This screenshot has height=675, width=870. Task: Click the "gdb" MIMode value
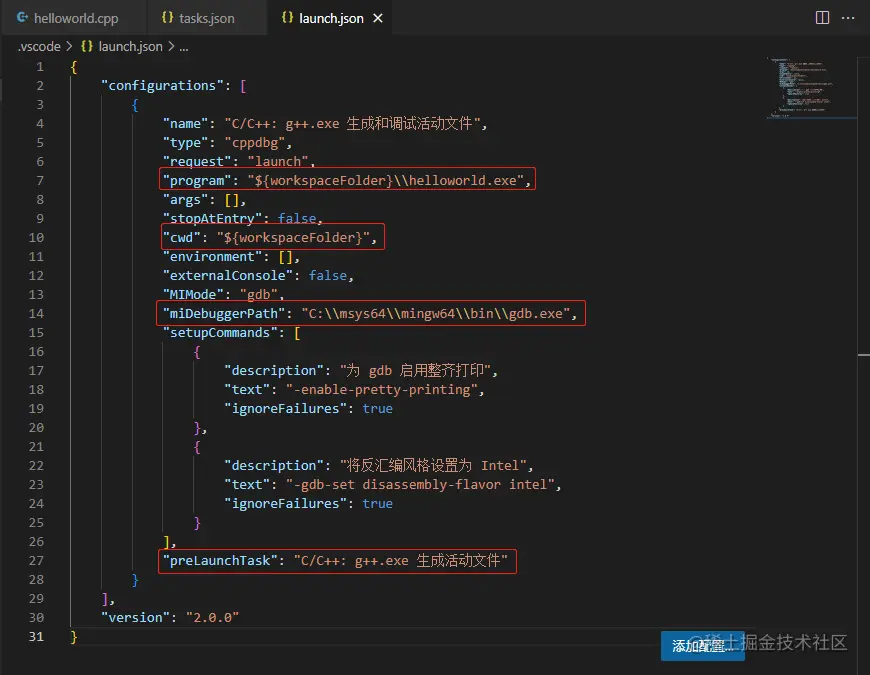coord(259,295)
